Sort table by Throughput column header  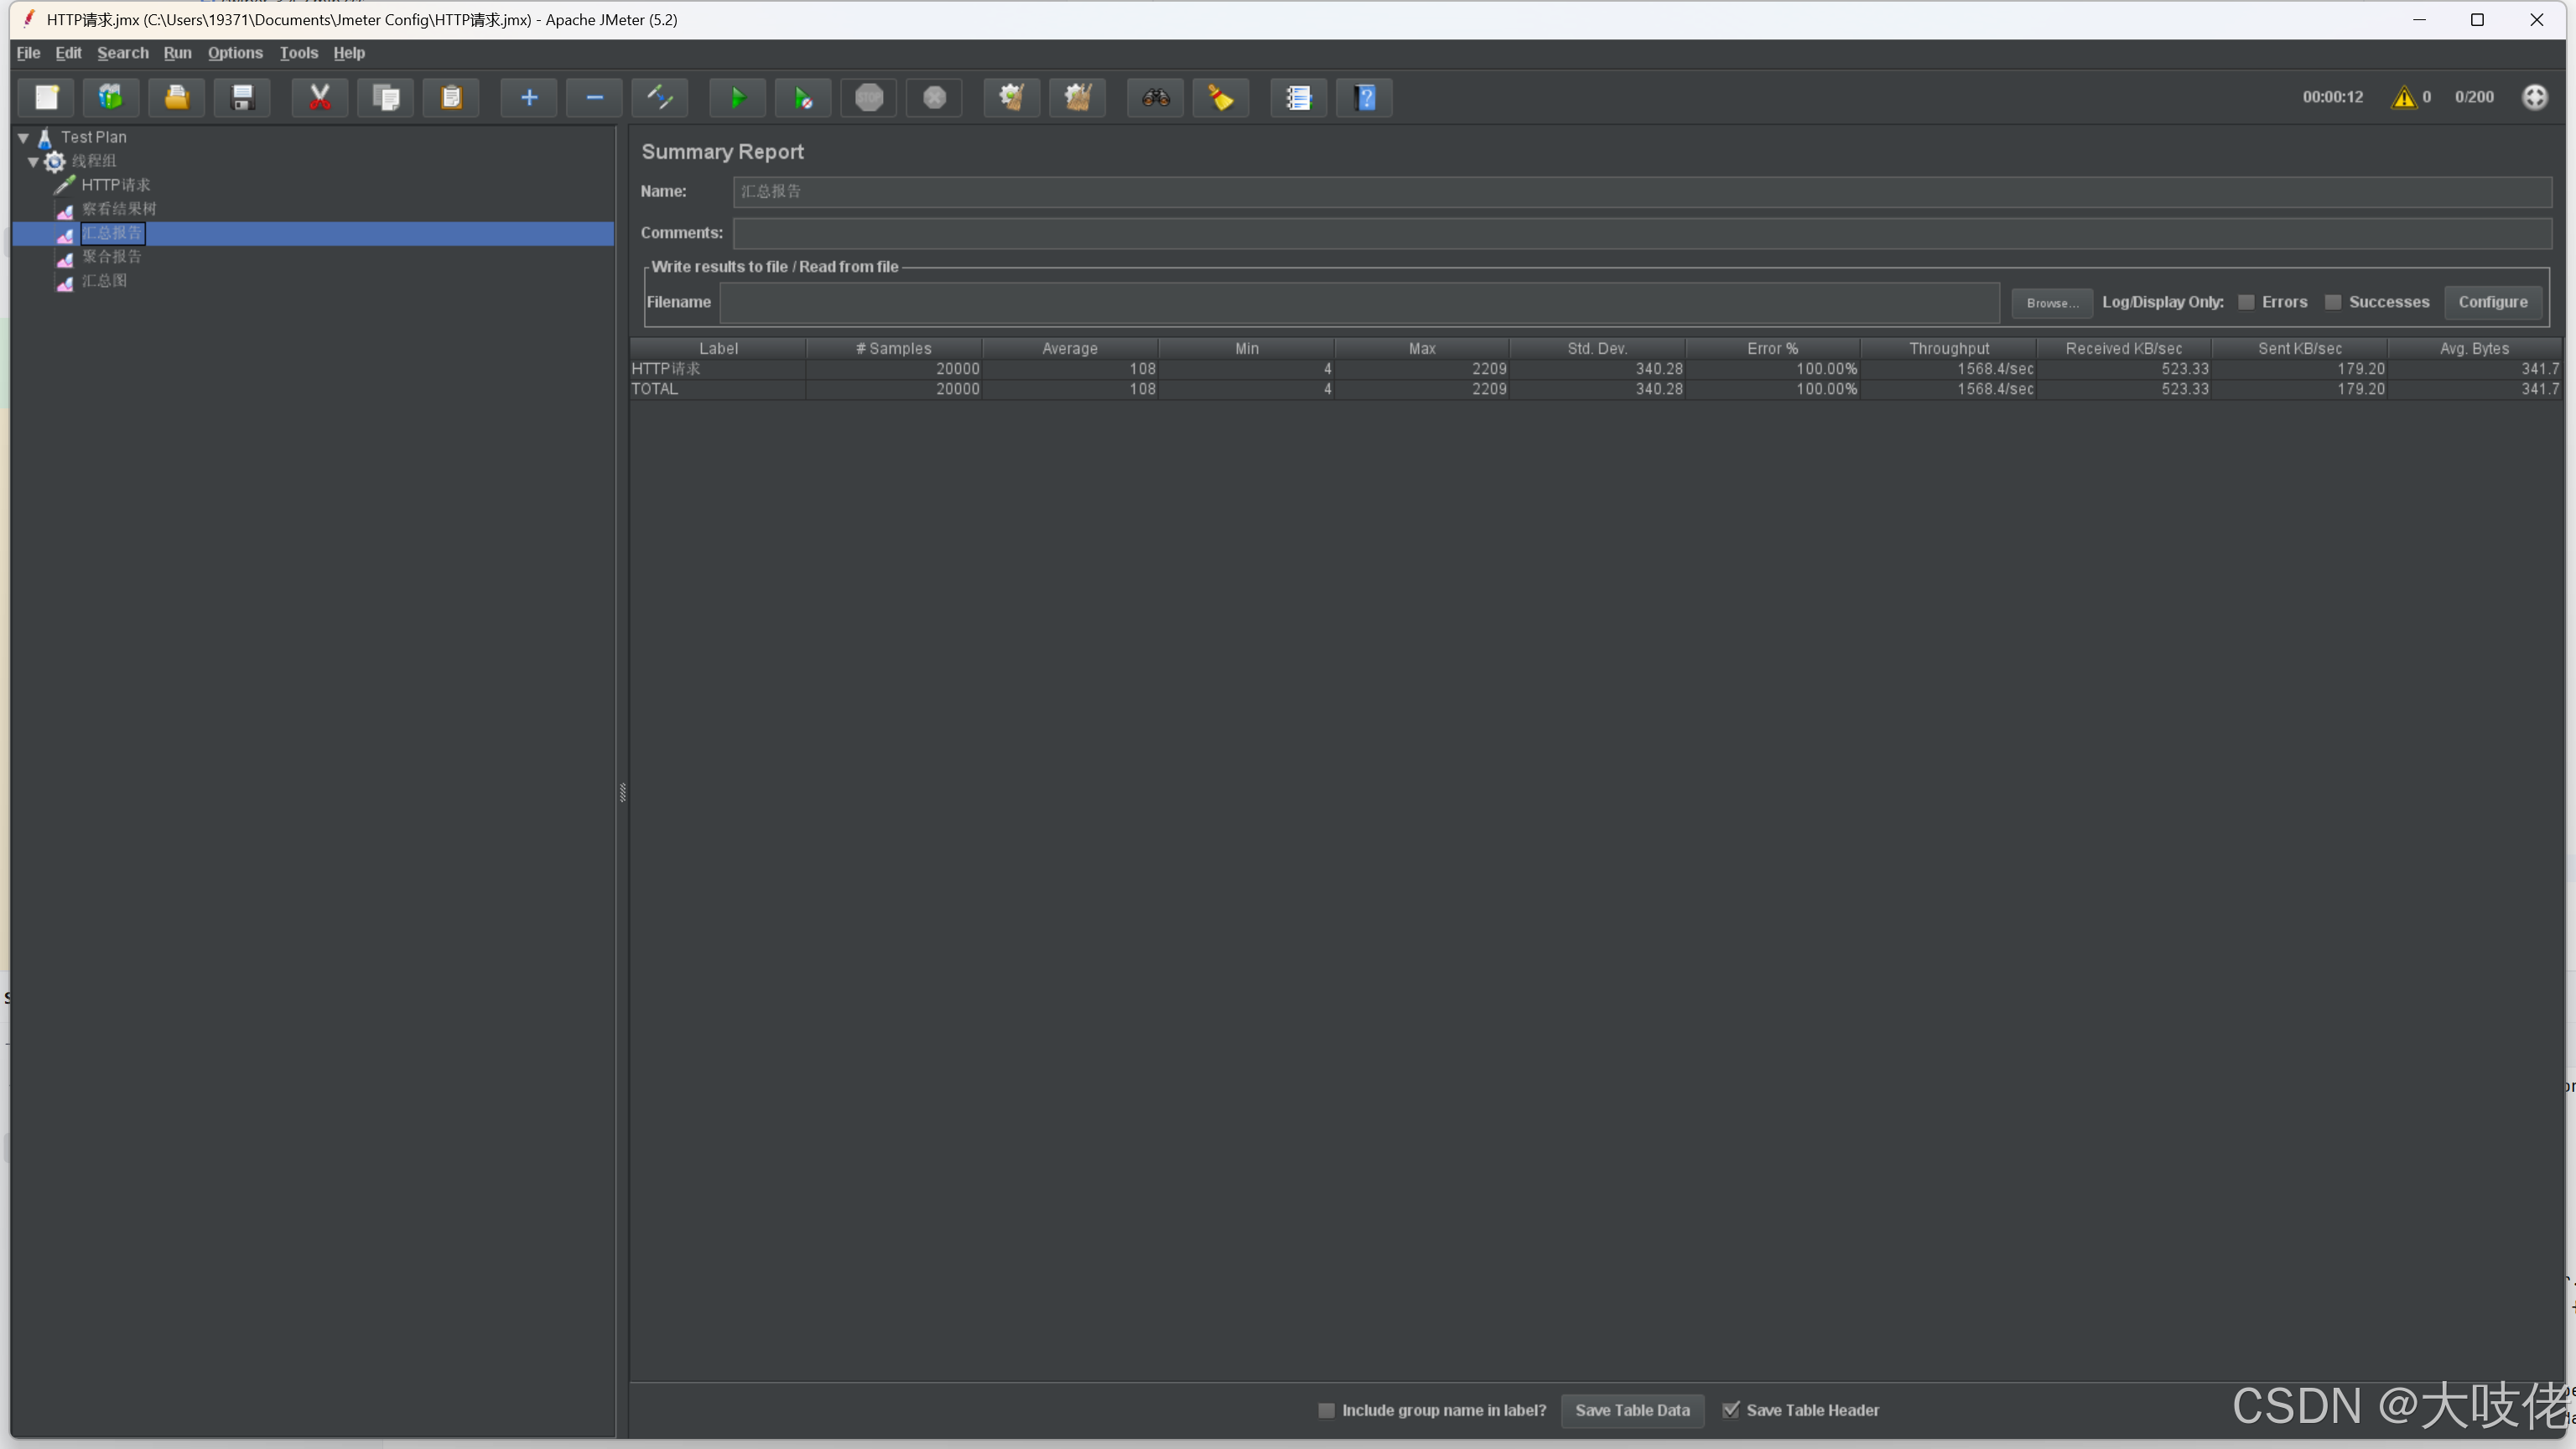click(1948, 348)
